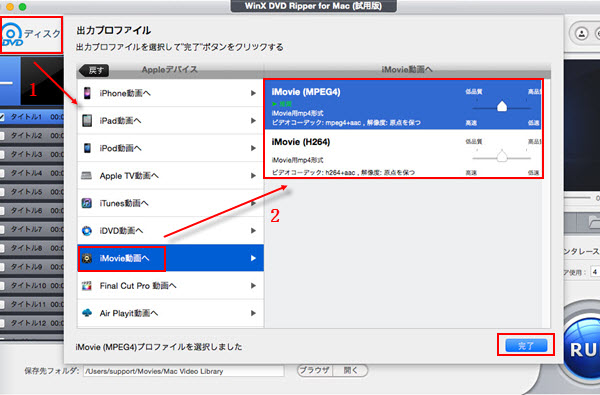
Task: Toggle the タイトル2 checkbox
Action: [2, 135]
